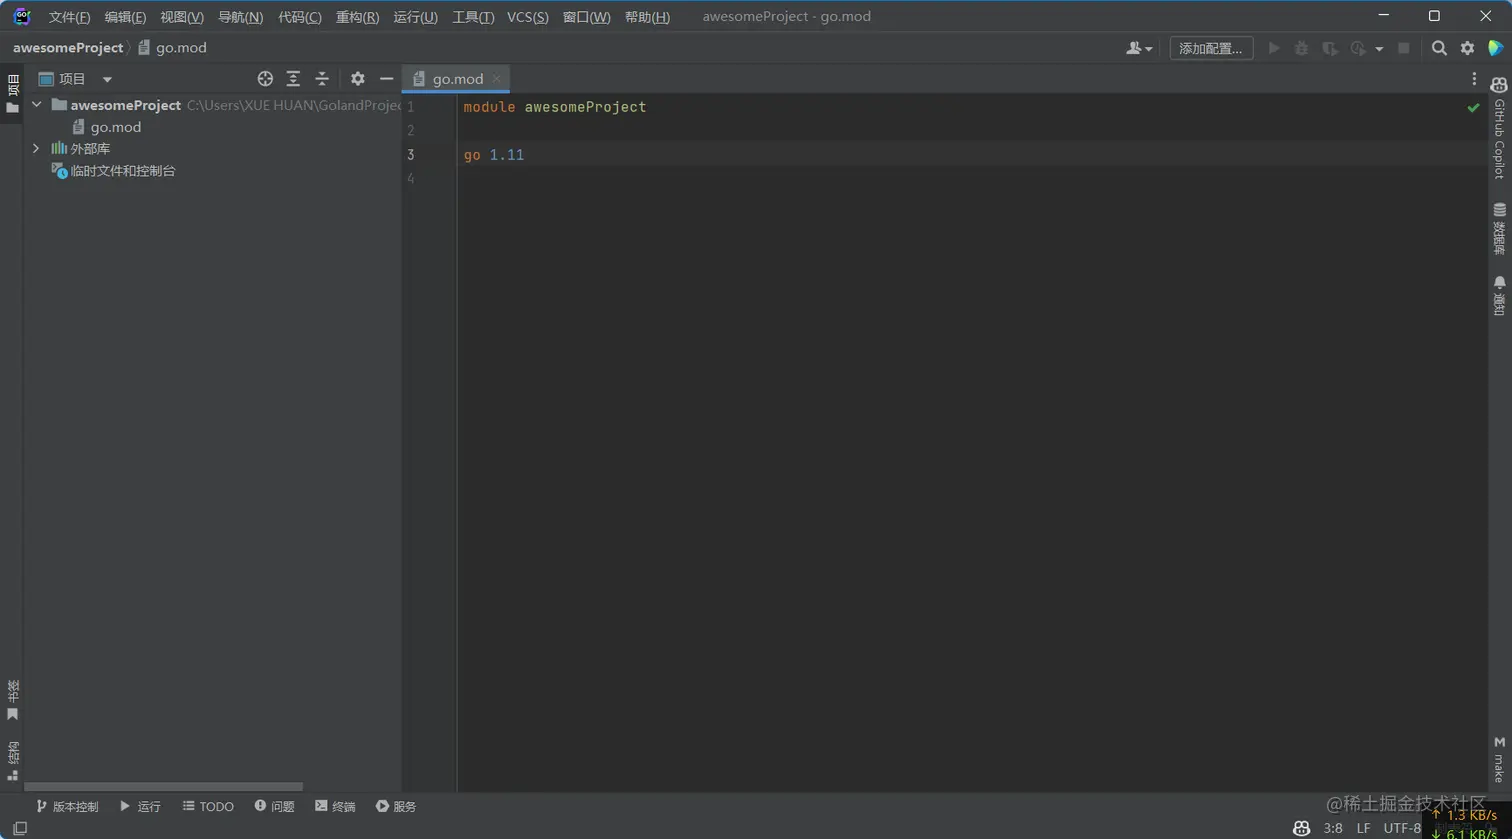Open the 代码(C) menu
Viewport: 1512px width, 839px height.
click(x=300, y=17)
